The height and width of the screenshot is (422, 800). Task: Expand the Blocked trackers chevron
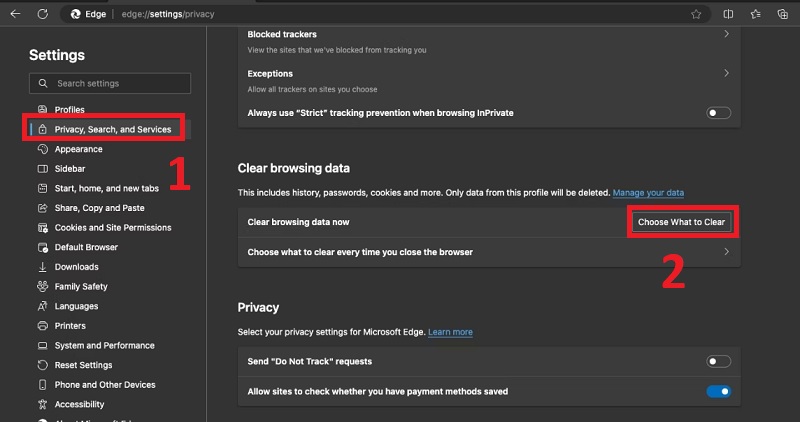[725, 34]
